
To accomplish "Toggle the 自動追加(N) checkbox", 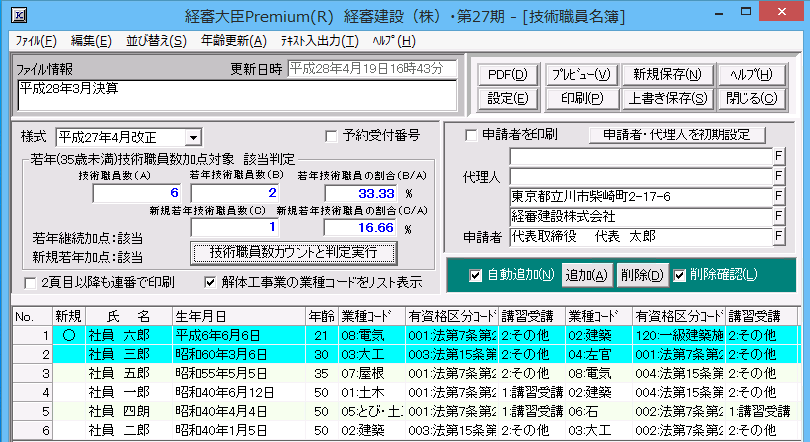I will coord(475,275).
